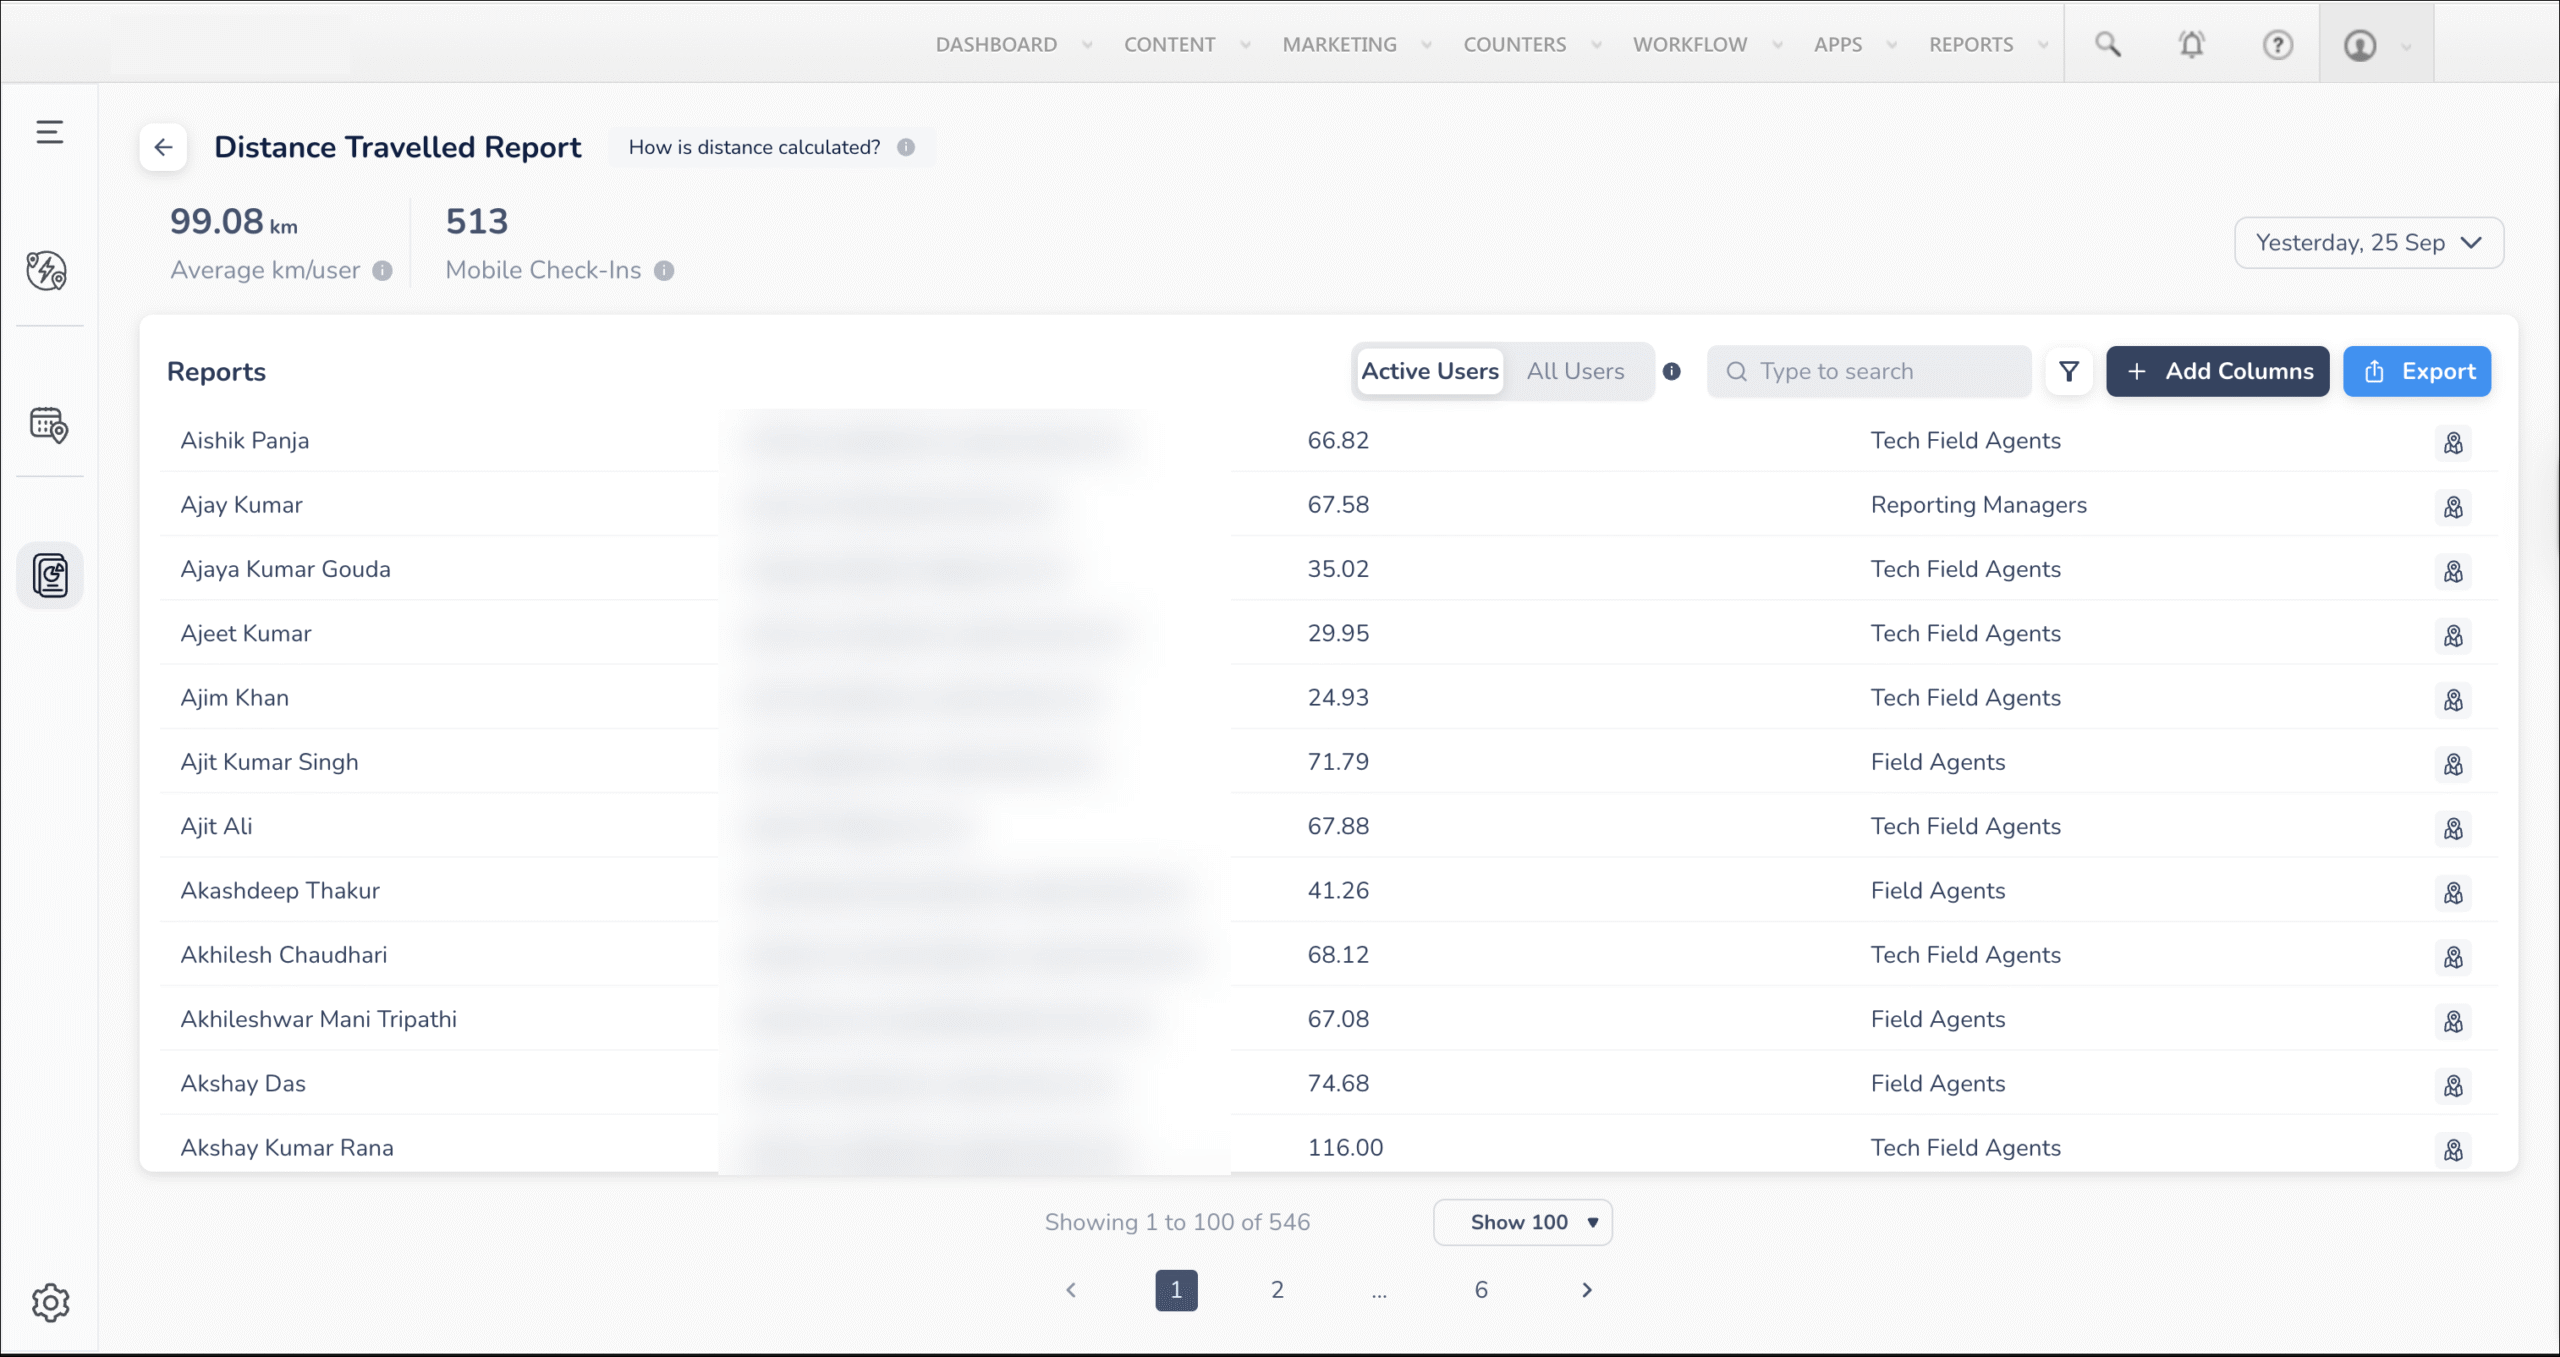This screenshot has width=2560, height=1357.
Task: Click Average km/user info icon
Action: tap(382, 270)
